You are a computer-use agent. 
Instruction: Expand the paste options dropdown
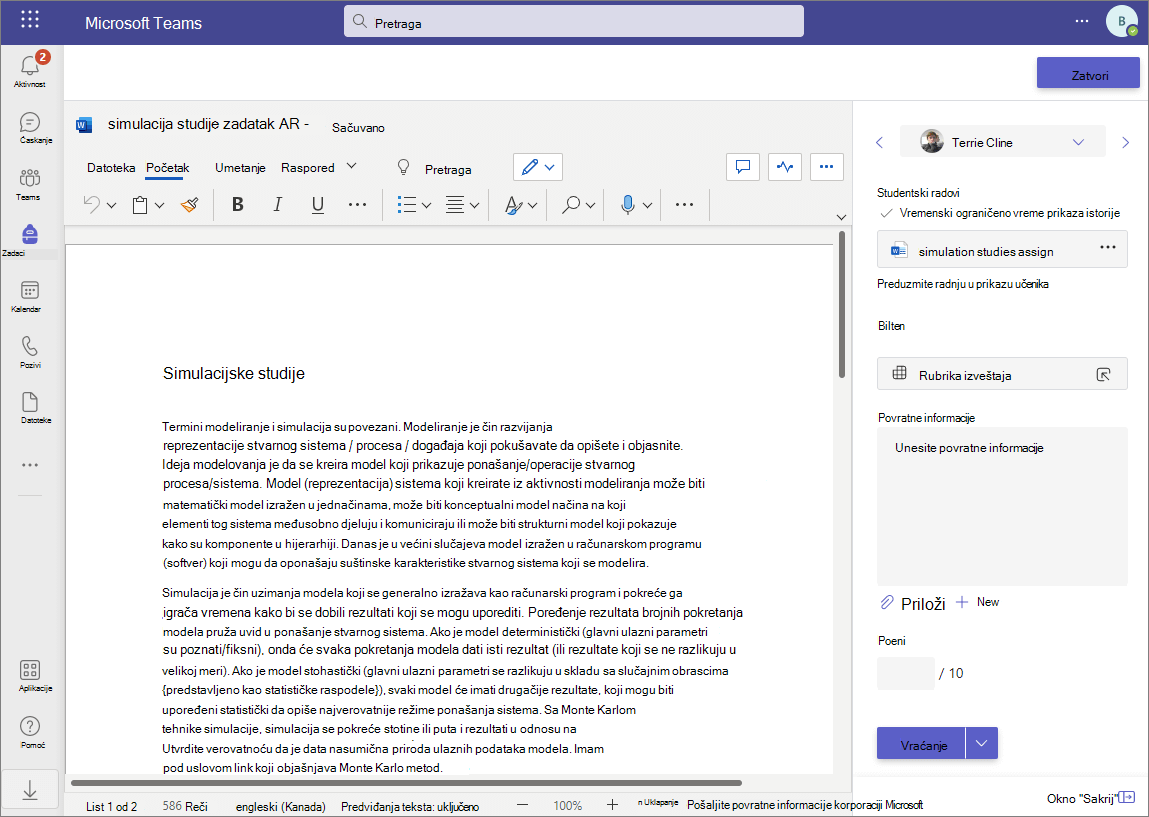coord(160,205)
